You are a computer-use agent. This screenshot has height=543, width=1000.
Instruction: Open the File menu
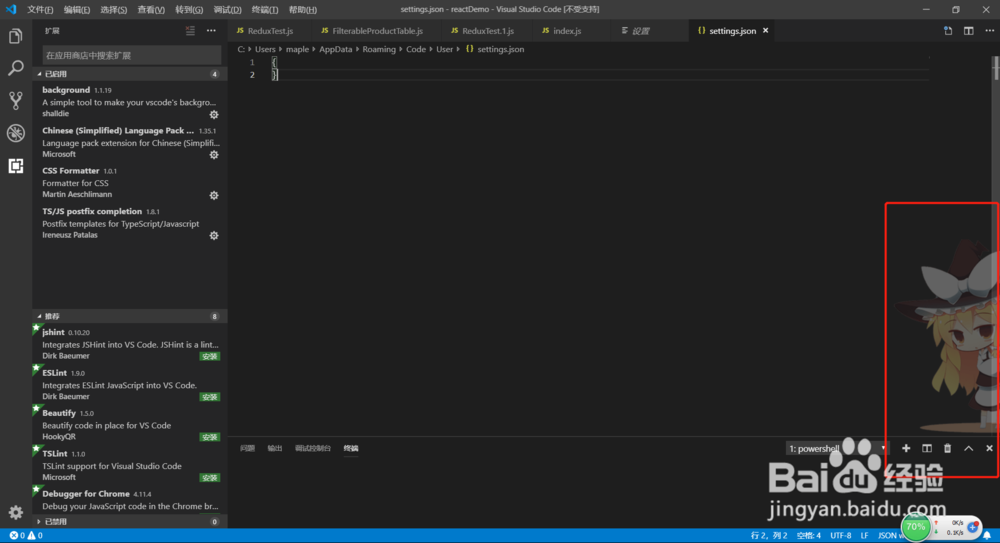pos(40,10)
